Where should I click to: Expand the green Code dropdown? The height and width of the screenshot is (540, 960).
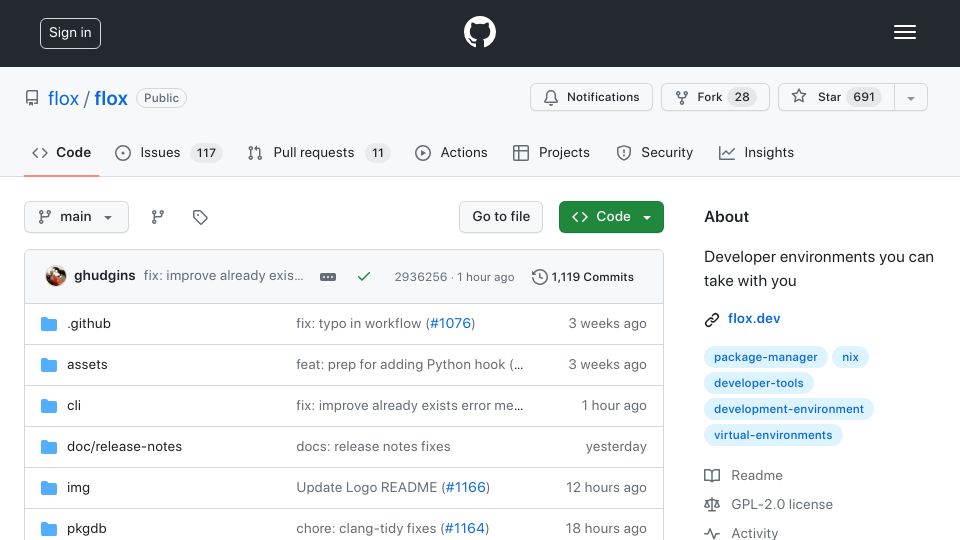pyautogui.click(x=611, y=217)
